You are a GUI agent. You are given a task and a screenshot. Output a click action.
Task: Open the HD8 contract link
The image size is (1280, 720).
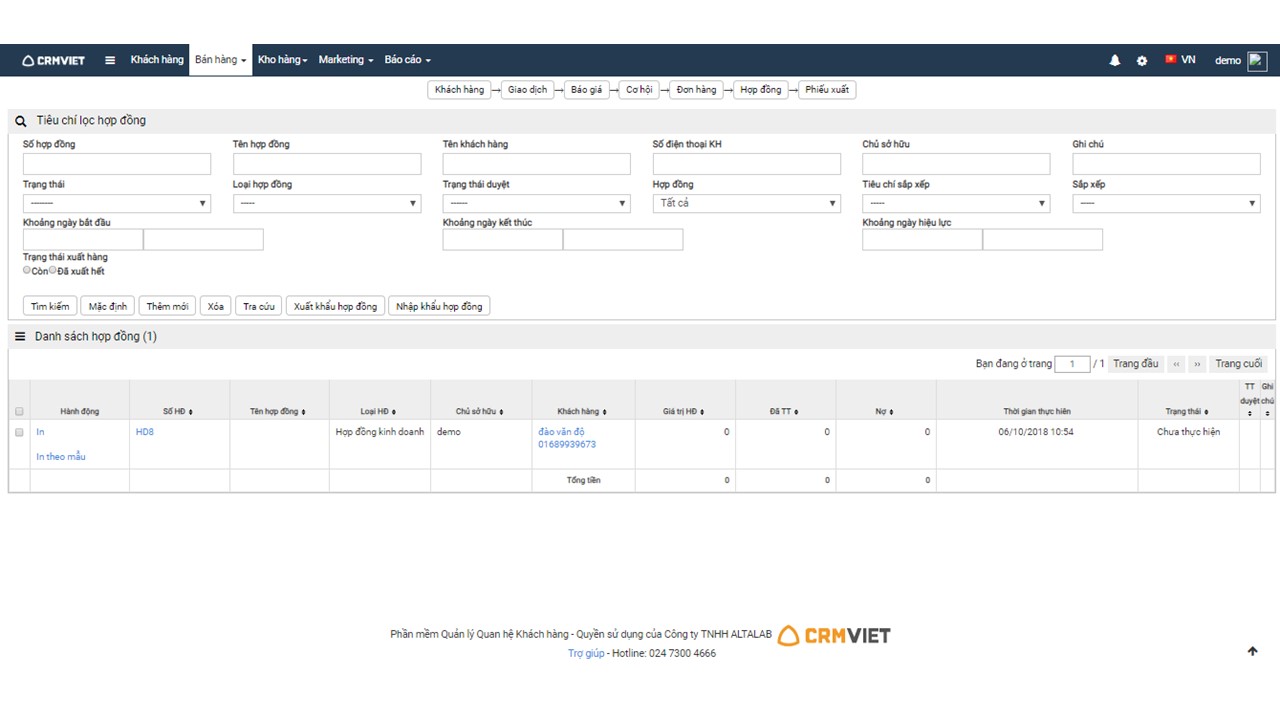145,432
